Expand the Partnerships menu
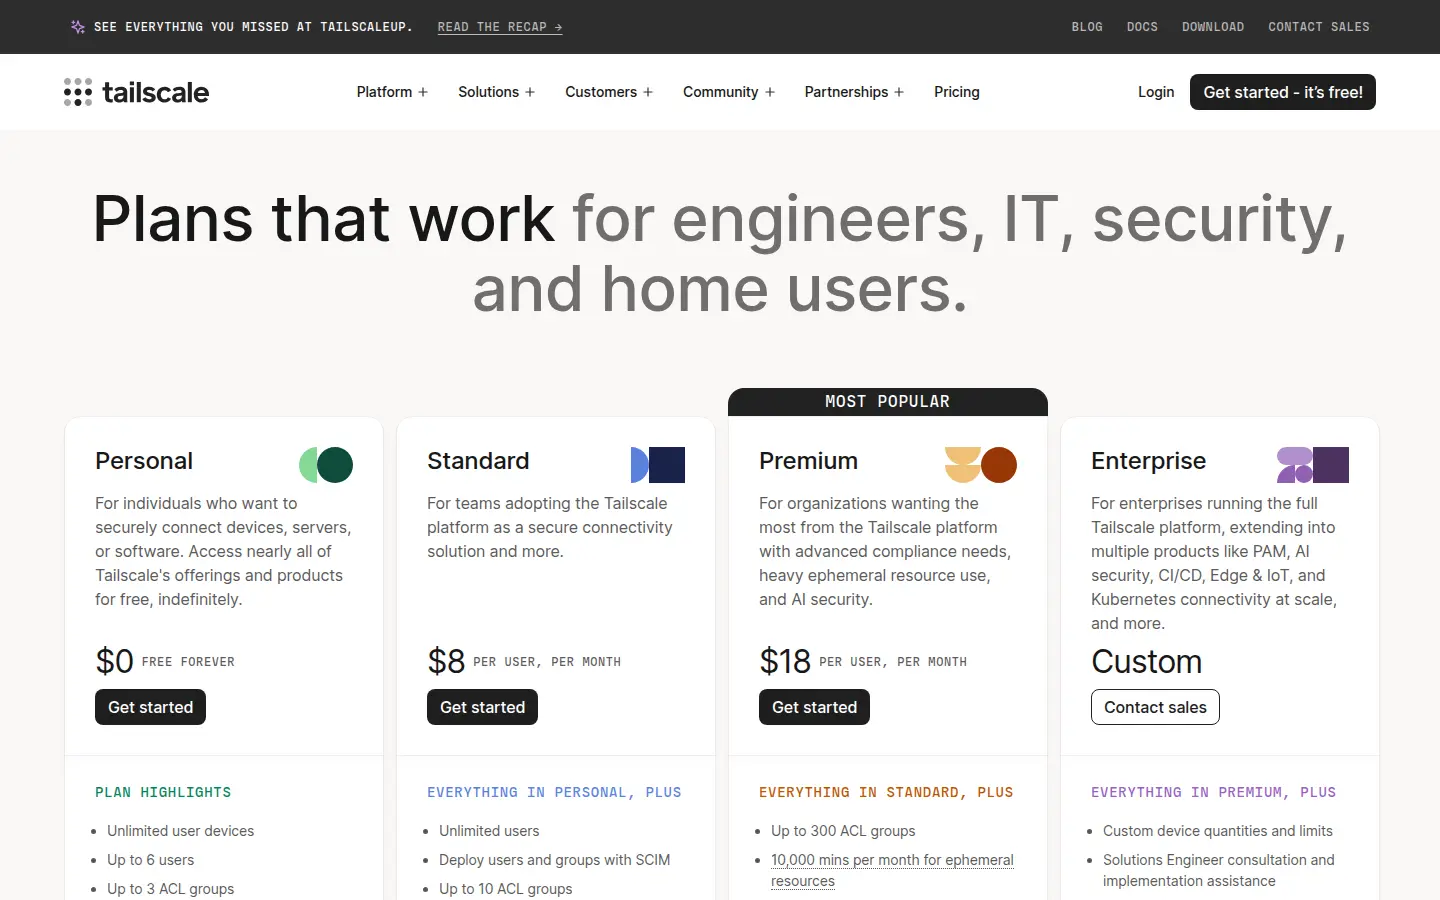This screenshot has height=900, width=1440. click(854, 92)
